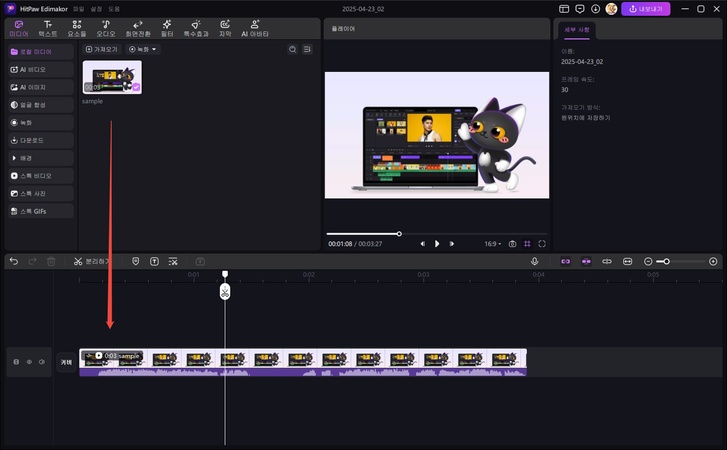The image size is (727, 450).
Task: Open the 자막 (Subtitles) tab
Action: point(225,29)
